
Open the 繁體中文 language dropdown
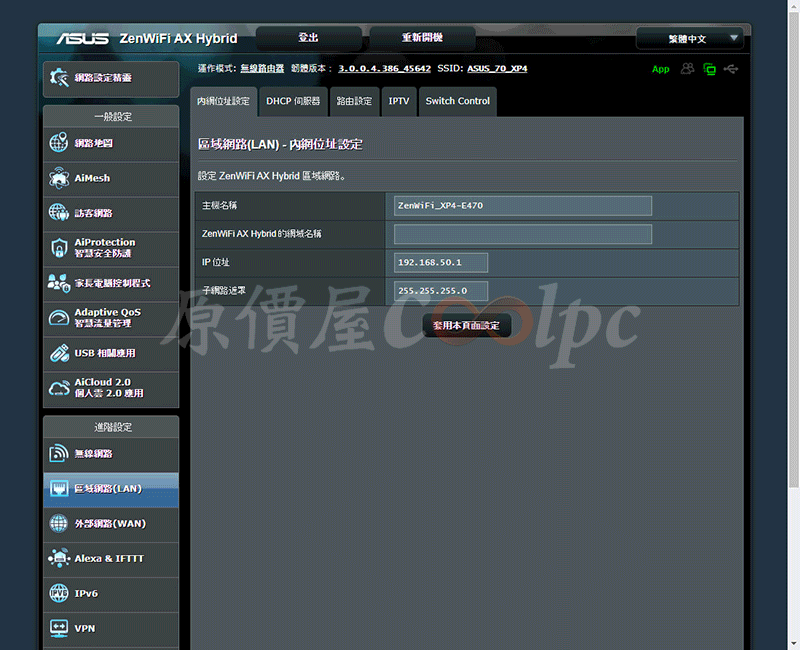point(690,38)
